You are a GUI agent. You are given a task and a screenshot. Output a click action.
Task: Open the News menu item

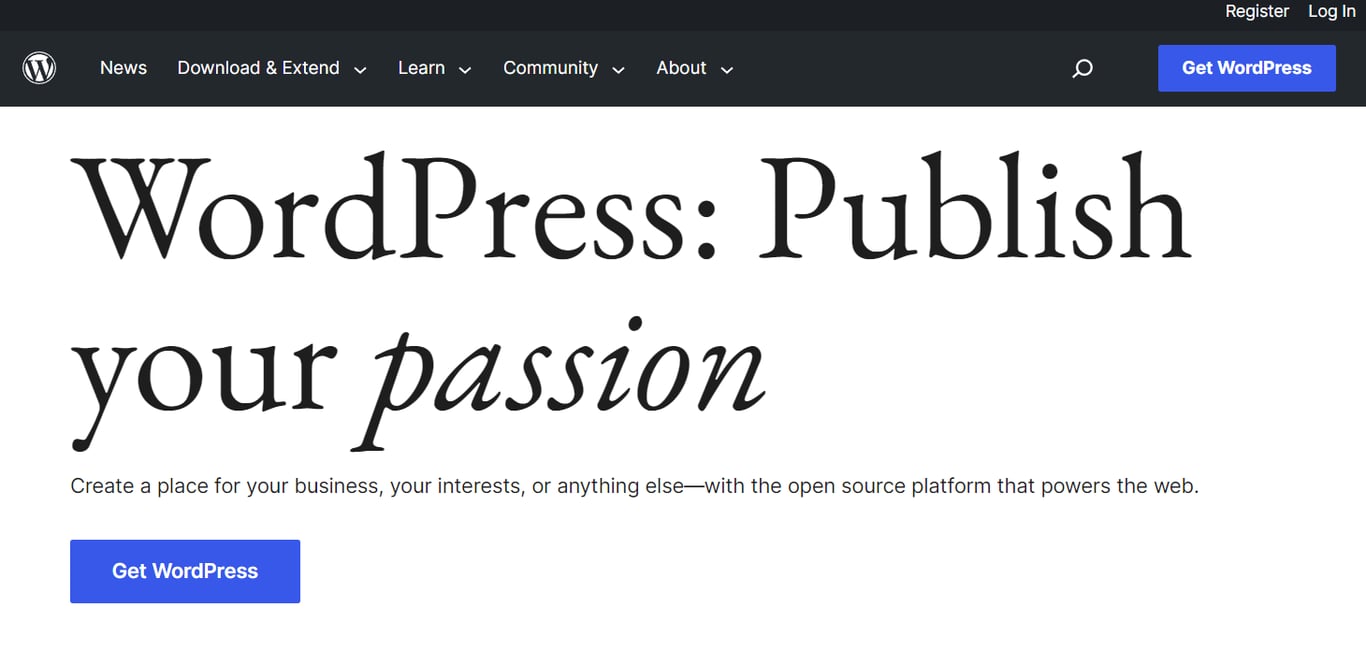[123, 68]
